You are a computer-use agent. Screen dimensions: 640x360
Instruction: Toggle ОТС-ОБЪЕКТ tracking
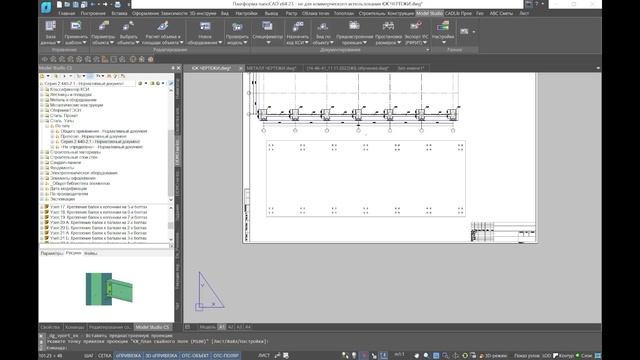click(195, 356)
